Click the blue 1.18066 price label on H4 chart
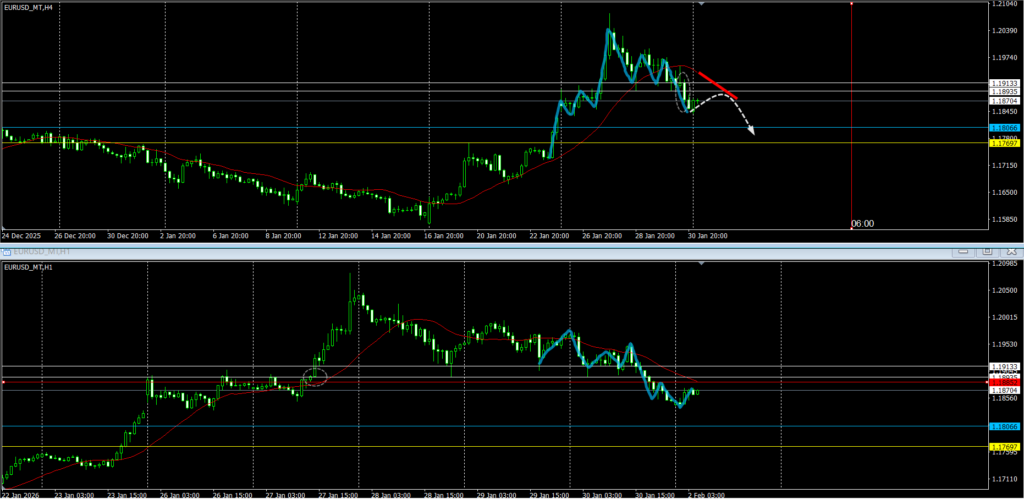This screenshot has width=1024, height=499. pos(1004,128)
